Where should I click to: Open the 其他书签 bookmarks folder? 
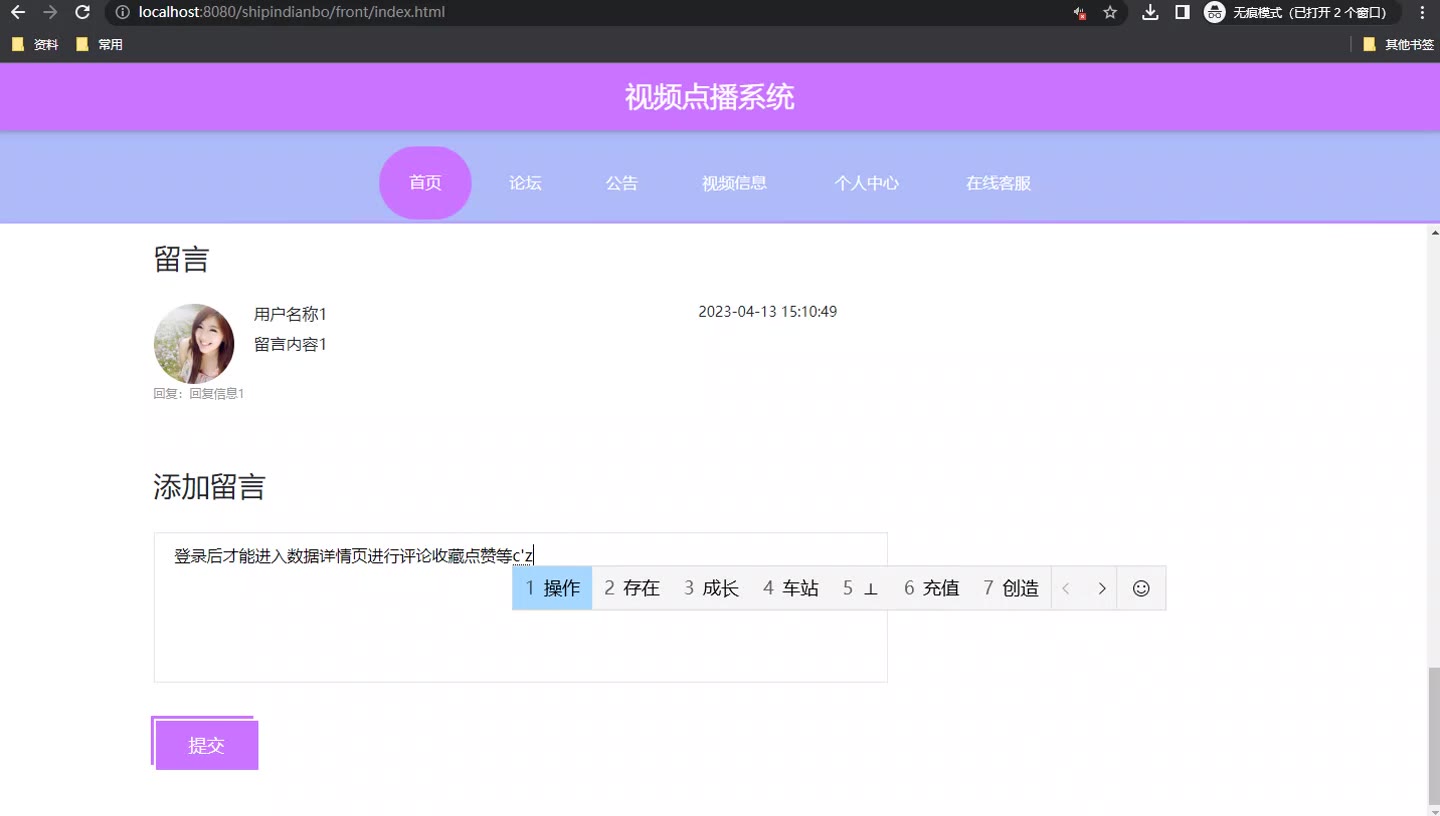[x=1398, y=45]
